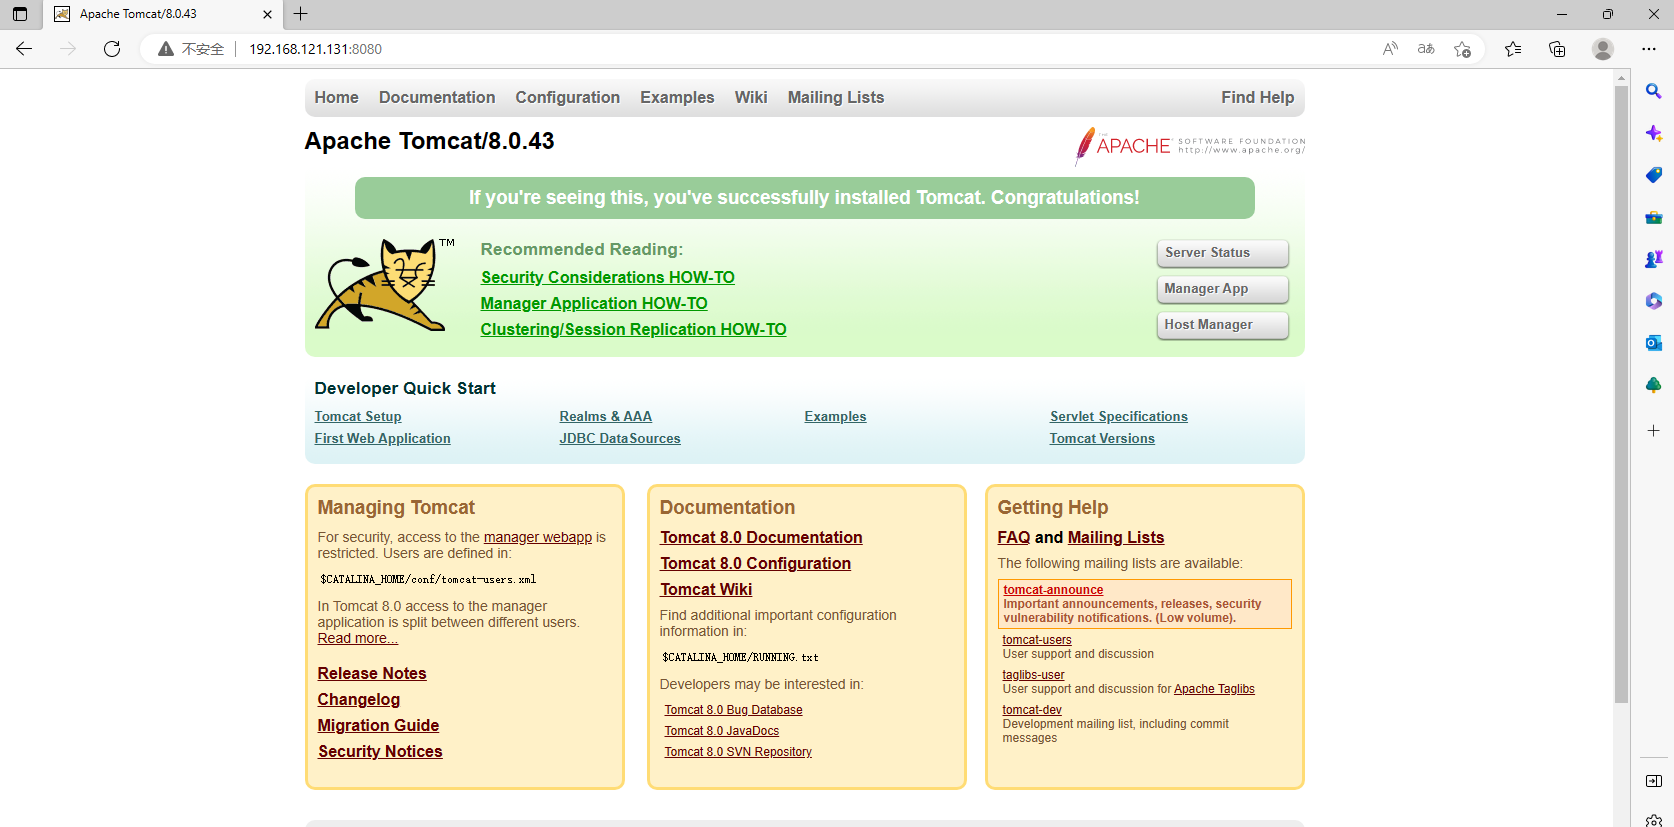Open the JDBC DataSources link
The height and width of the screenshot is (827, 1674).
click(x=620, y=439)
